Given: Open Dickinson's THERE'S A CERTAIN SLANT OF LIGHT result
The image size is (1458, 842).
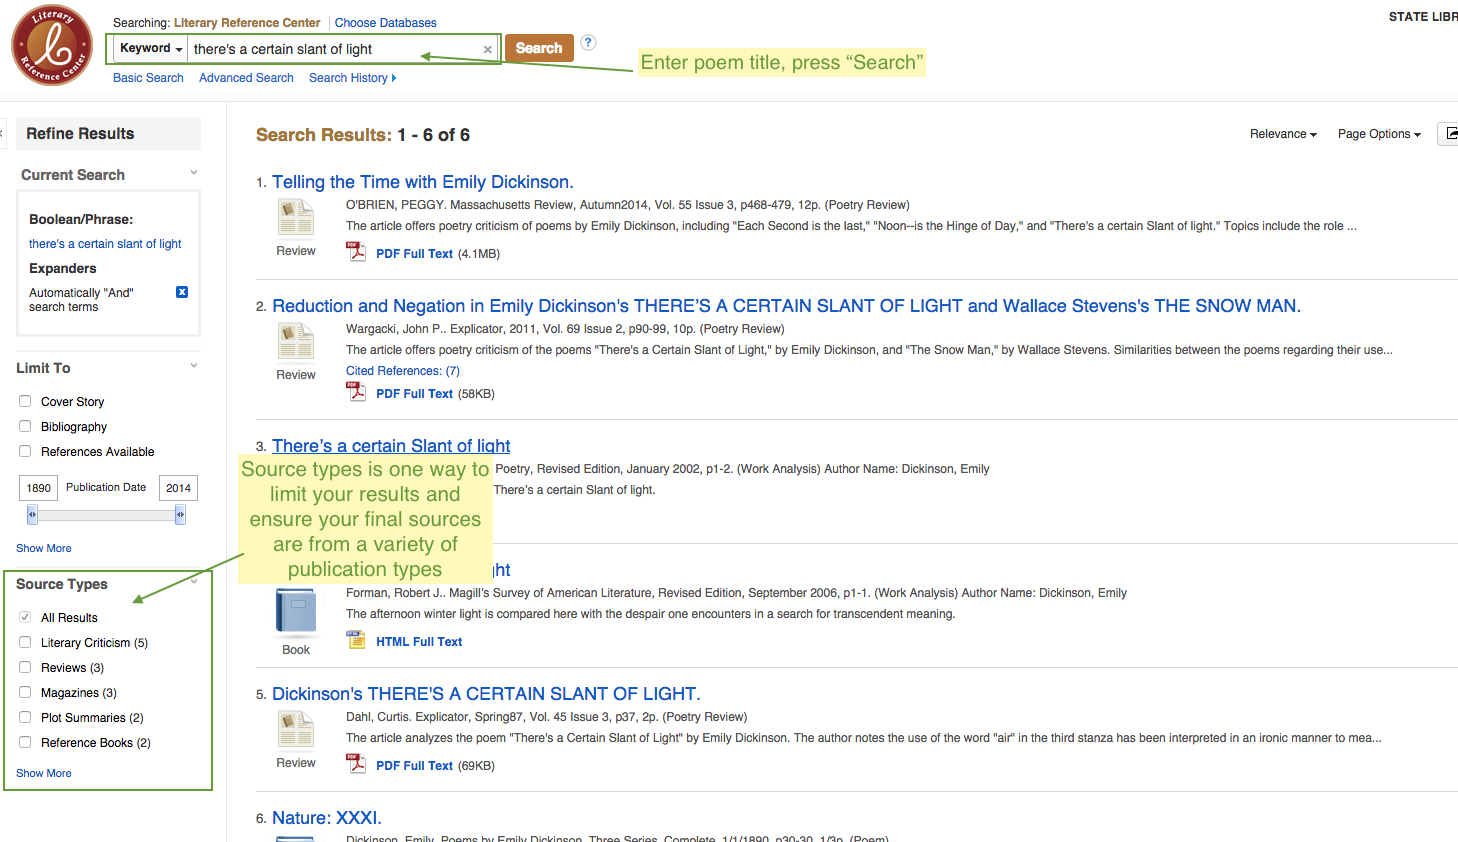Looking at the screenshot, I should 486,694.
